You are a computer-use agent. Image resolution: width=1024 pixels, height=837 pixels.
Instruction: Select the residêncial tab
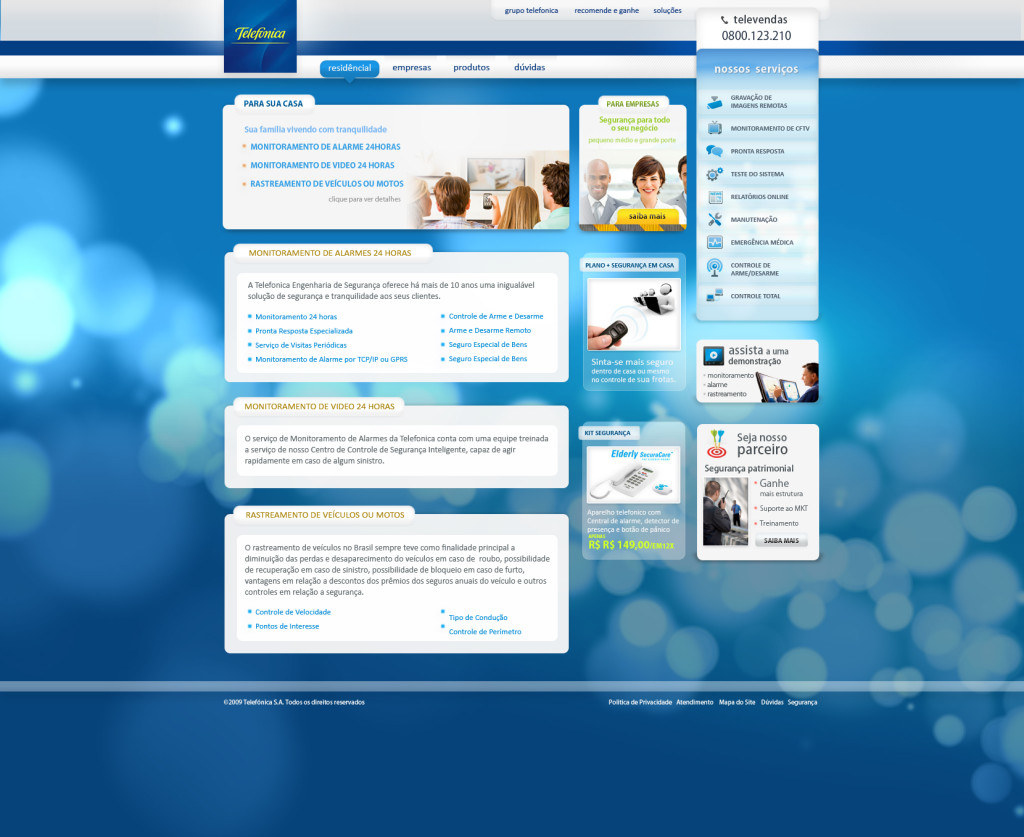tap(349, 68)
